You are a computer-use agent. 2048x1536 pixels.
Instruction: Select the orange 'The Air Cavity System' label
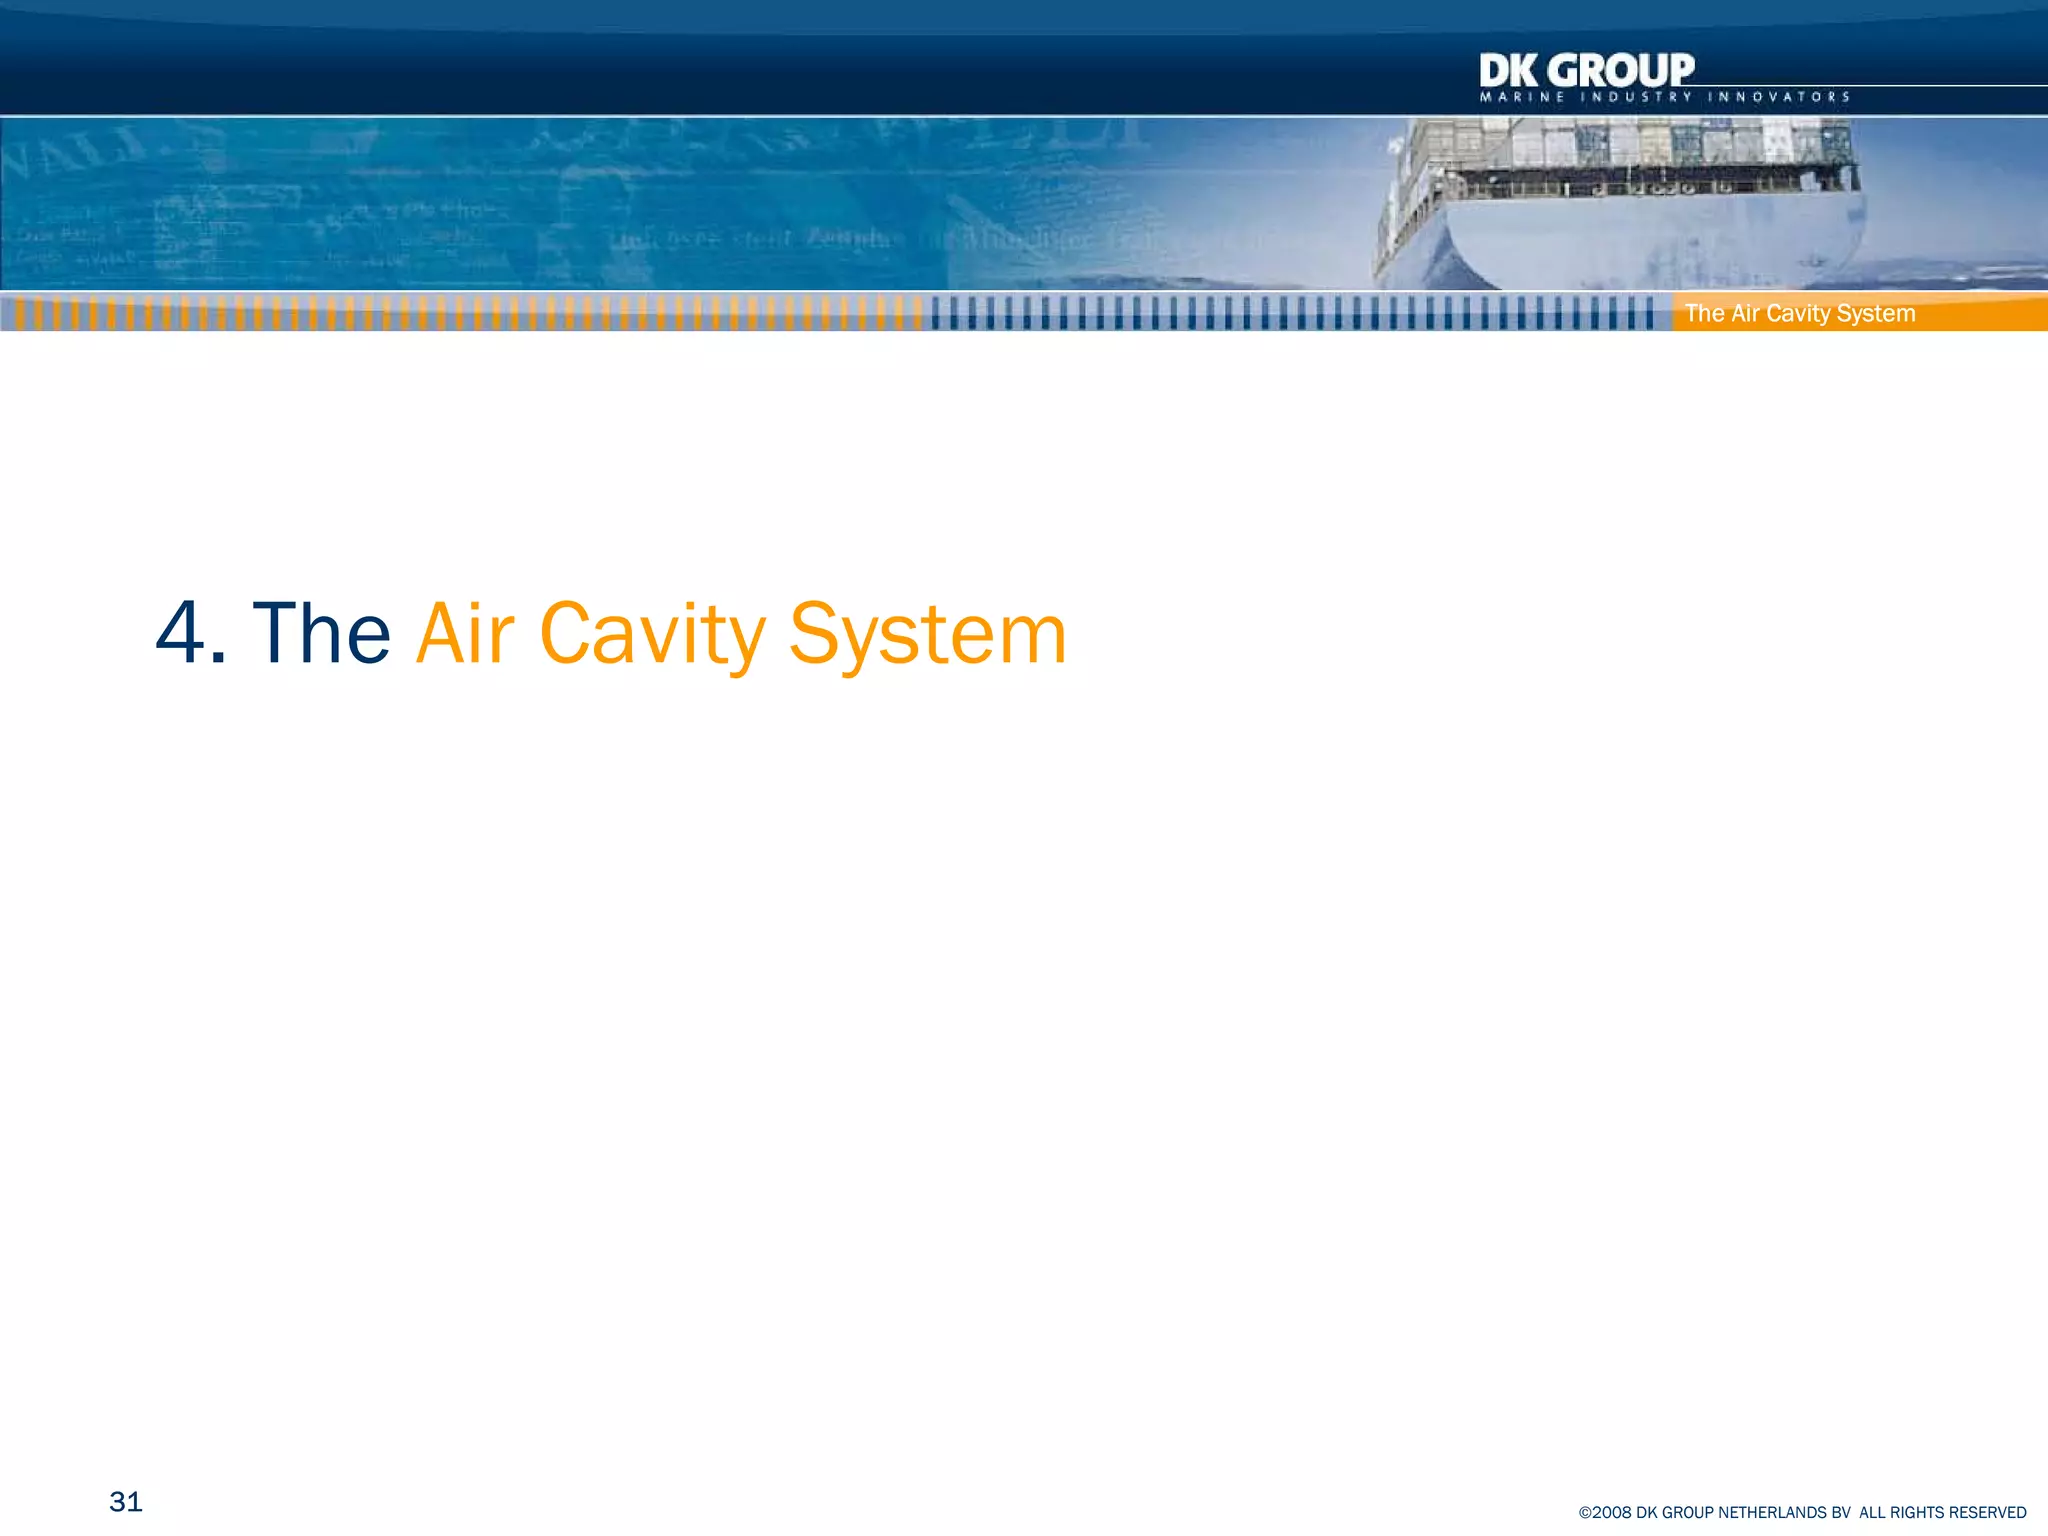[1800, 313]
